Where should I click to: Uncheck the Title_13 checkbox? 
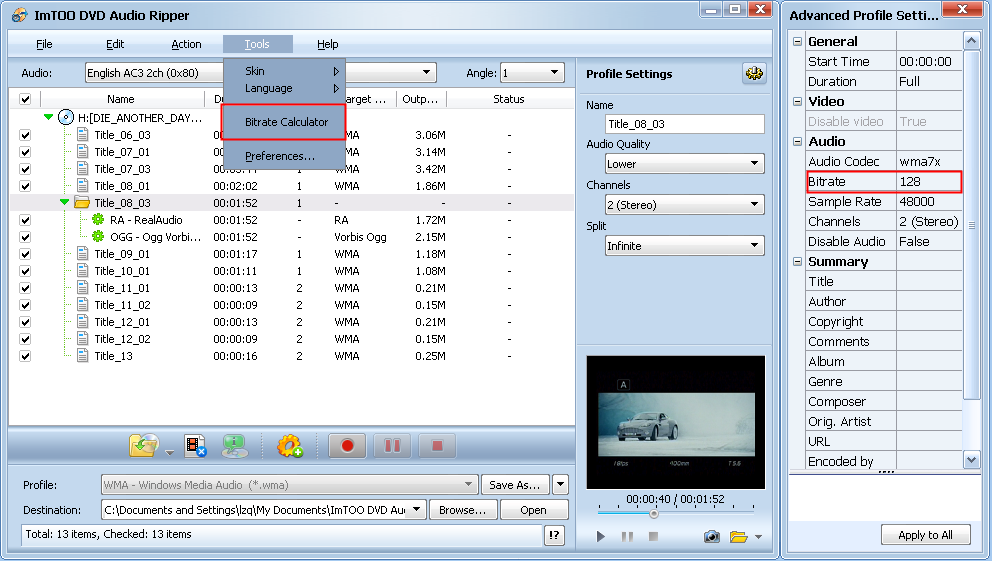click(x=25, y=356)
